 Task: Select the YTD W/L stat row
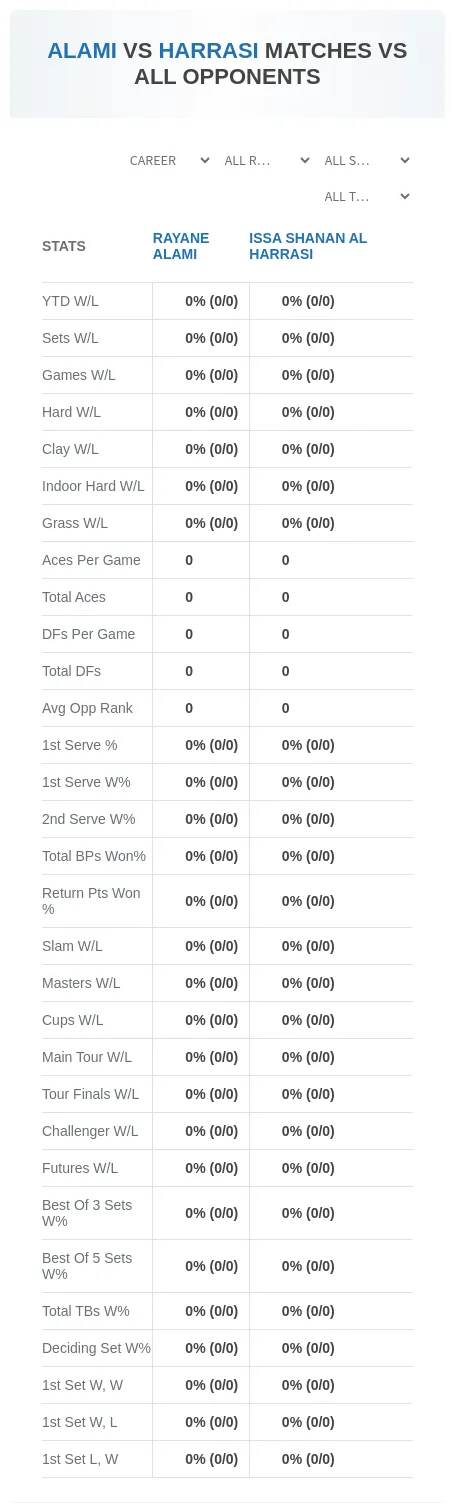pos(227,301)
